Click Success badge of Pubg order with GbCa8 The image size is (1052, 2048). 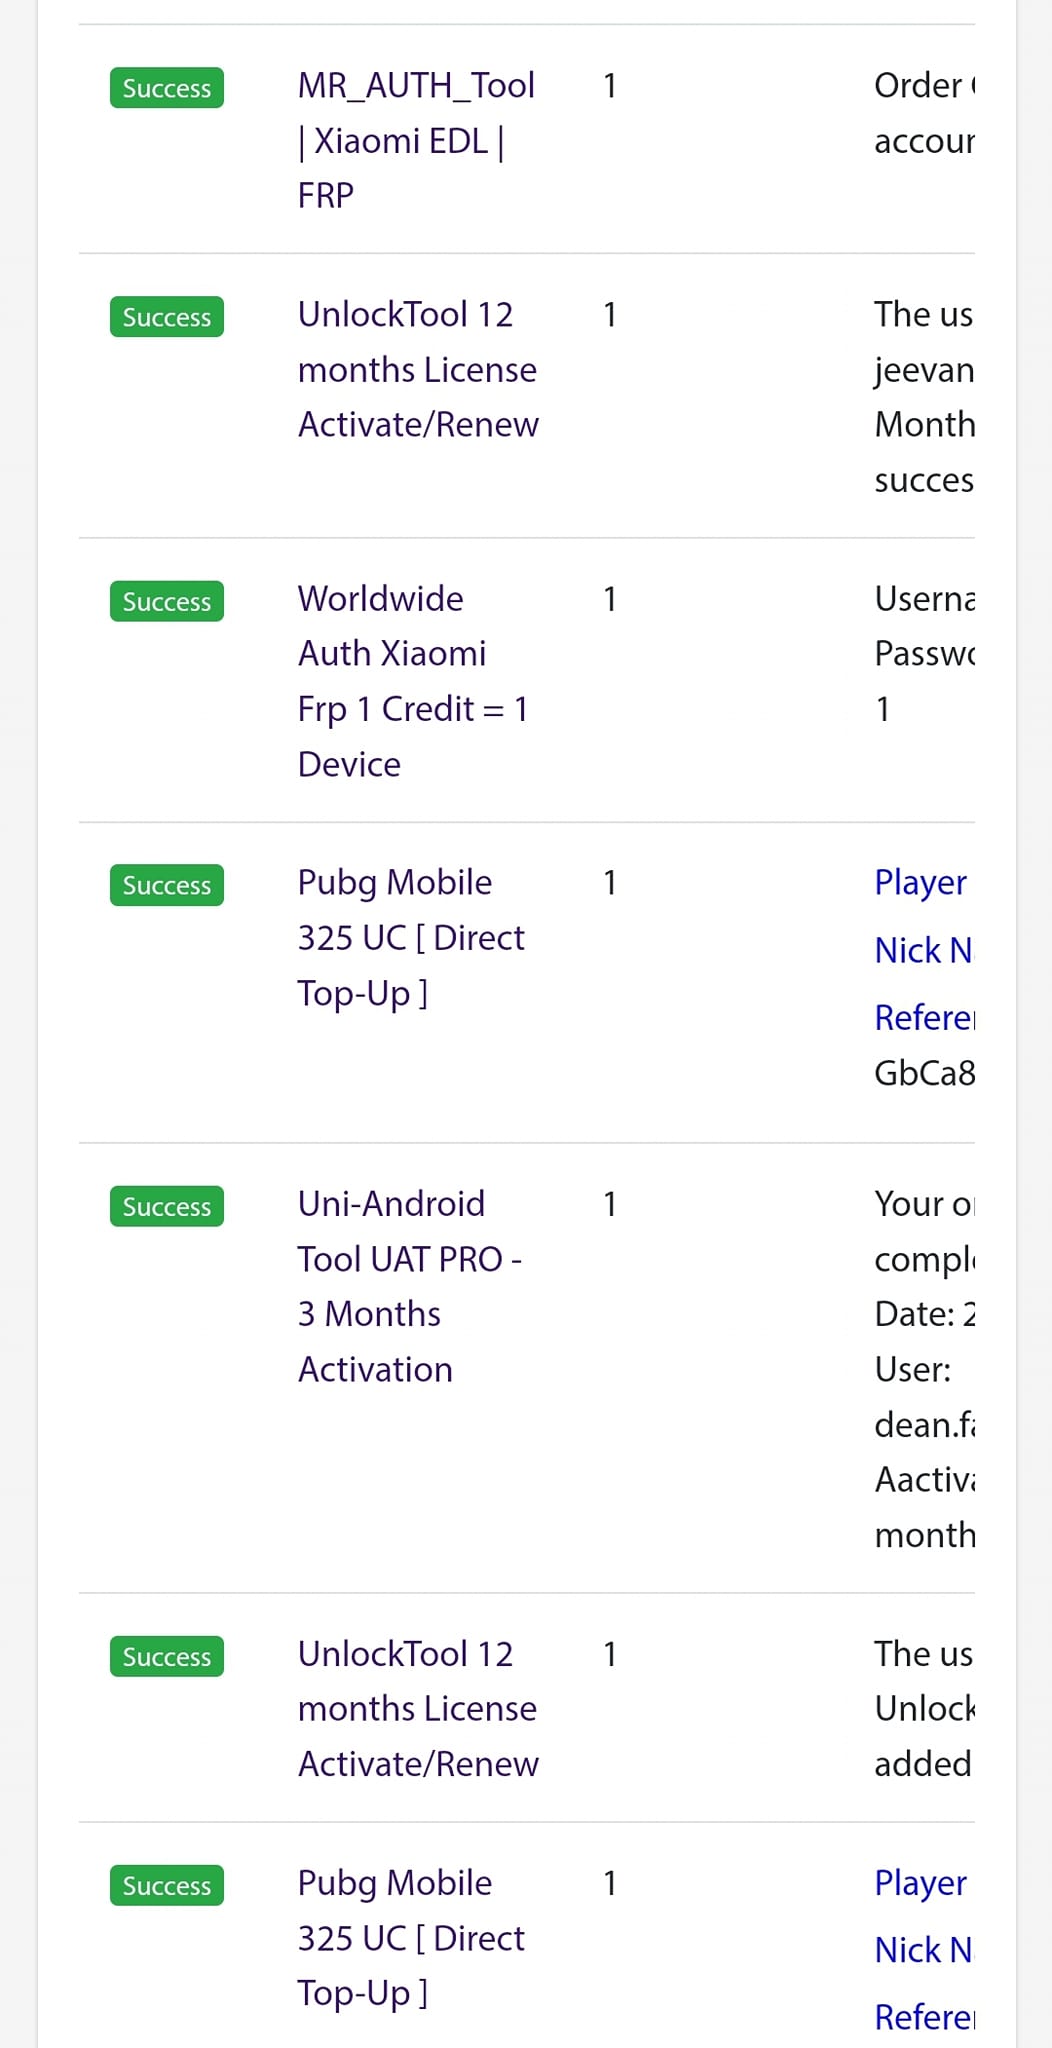[x=167, y=886]
